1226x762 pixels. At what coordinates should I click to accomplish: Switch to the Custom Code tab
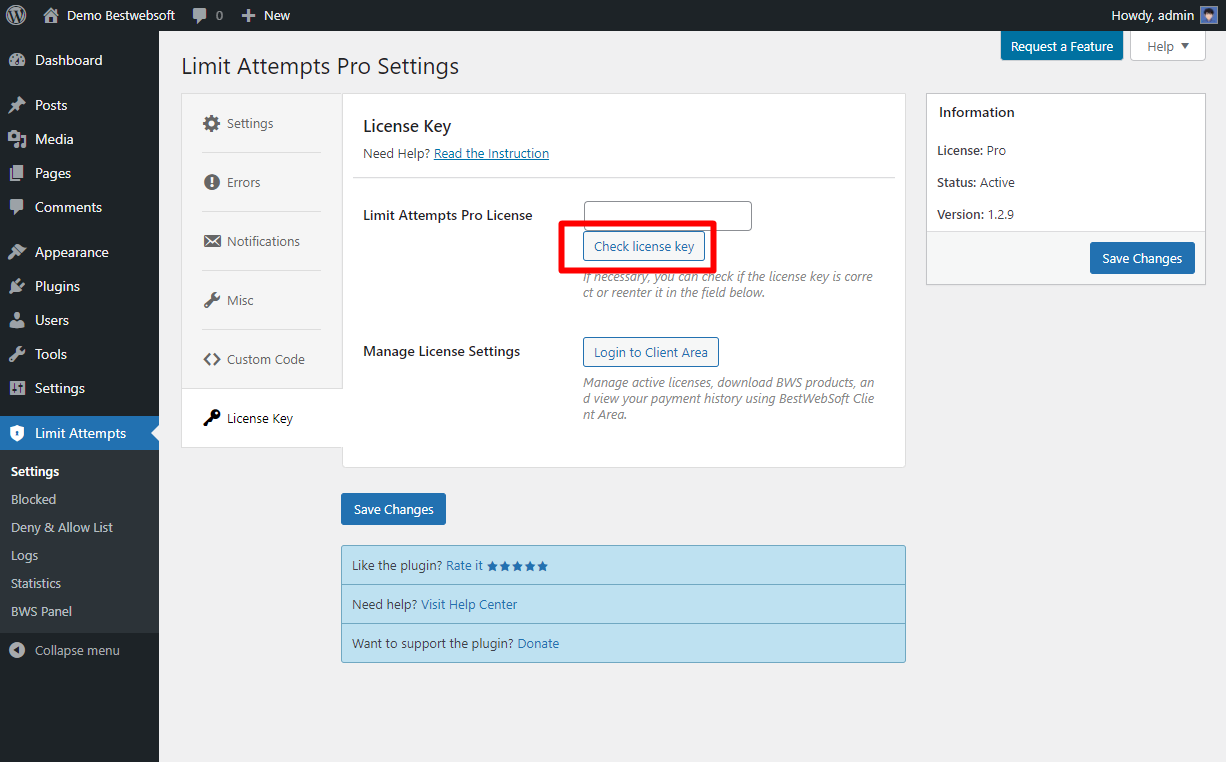262,359
